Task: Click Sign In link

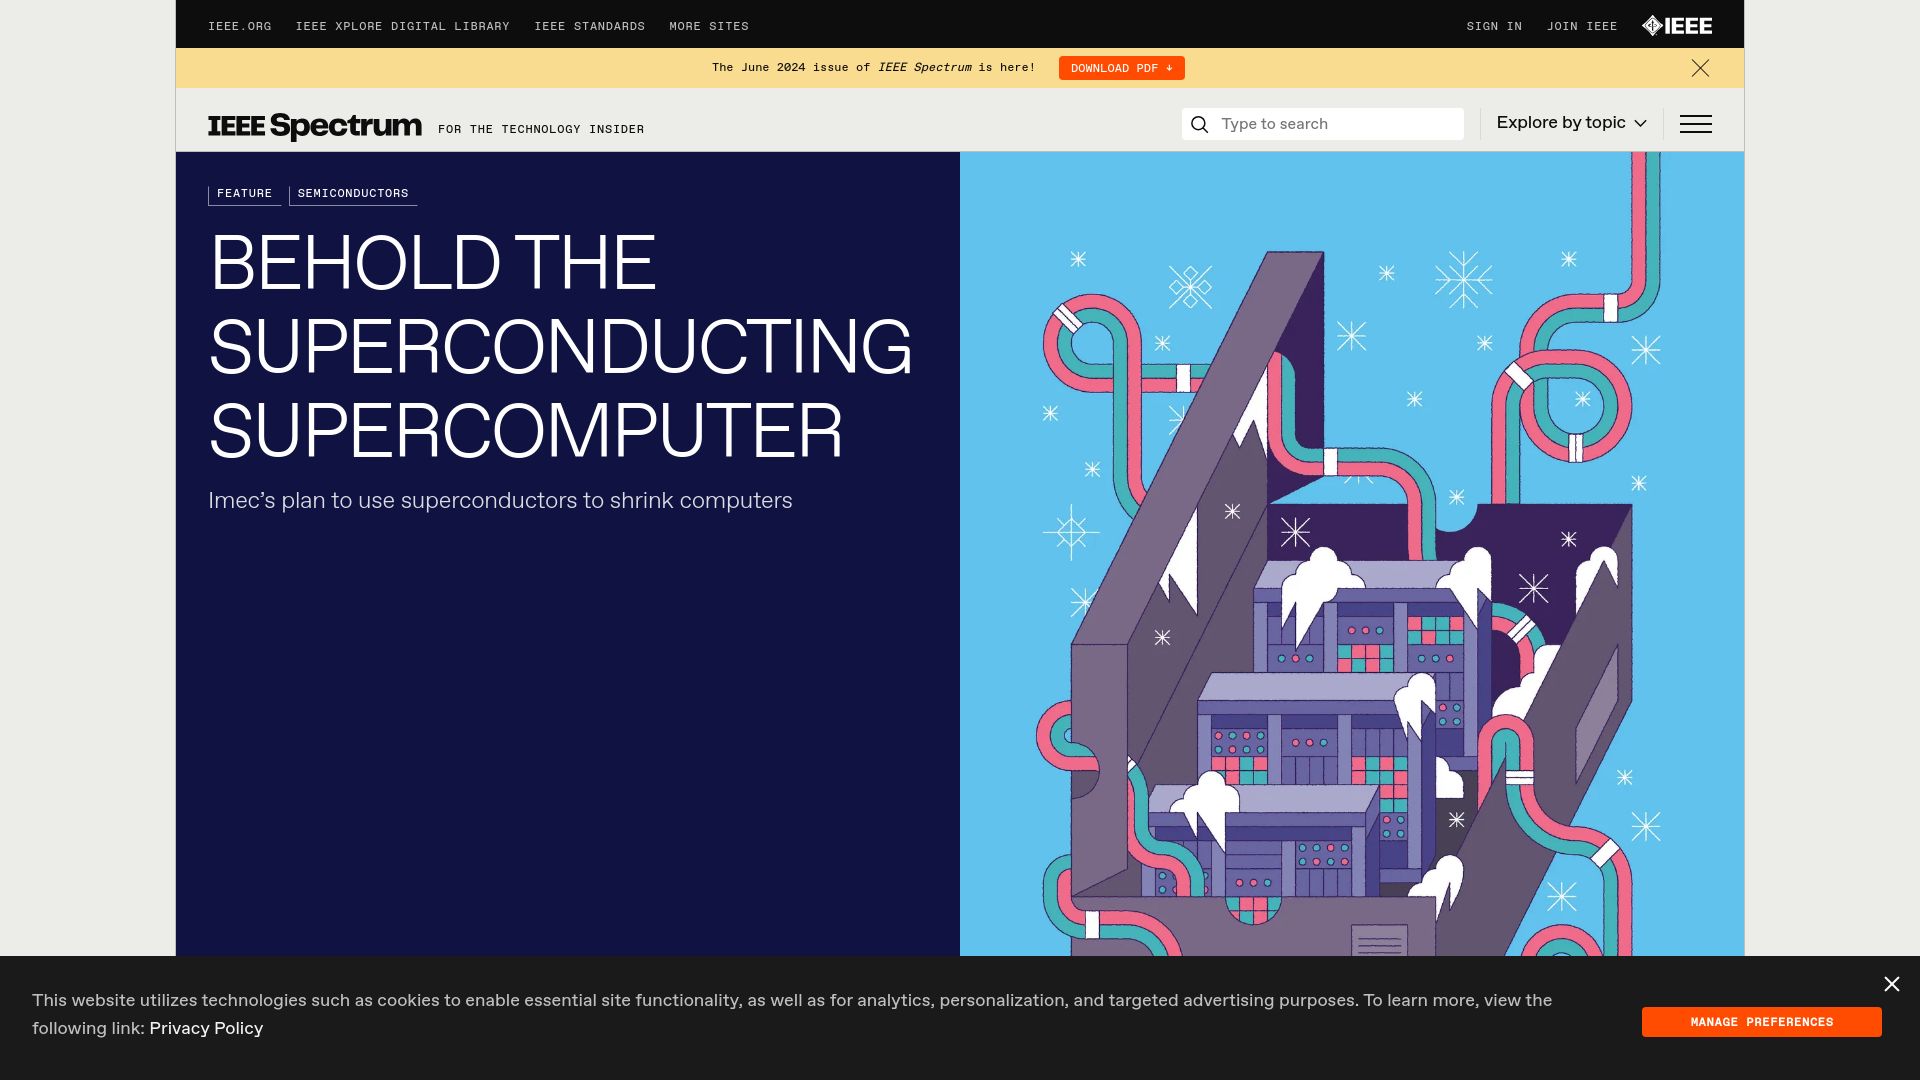Action: click(1494, 26)
